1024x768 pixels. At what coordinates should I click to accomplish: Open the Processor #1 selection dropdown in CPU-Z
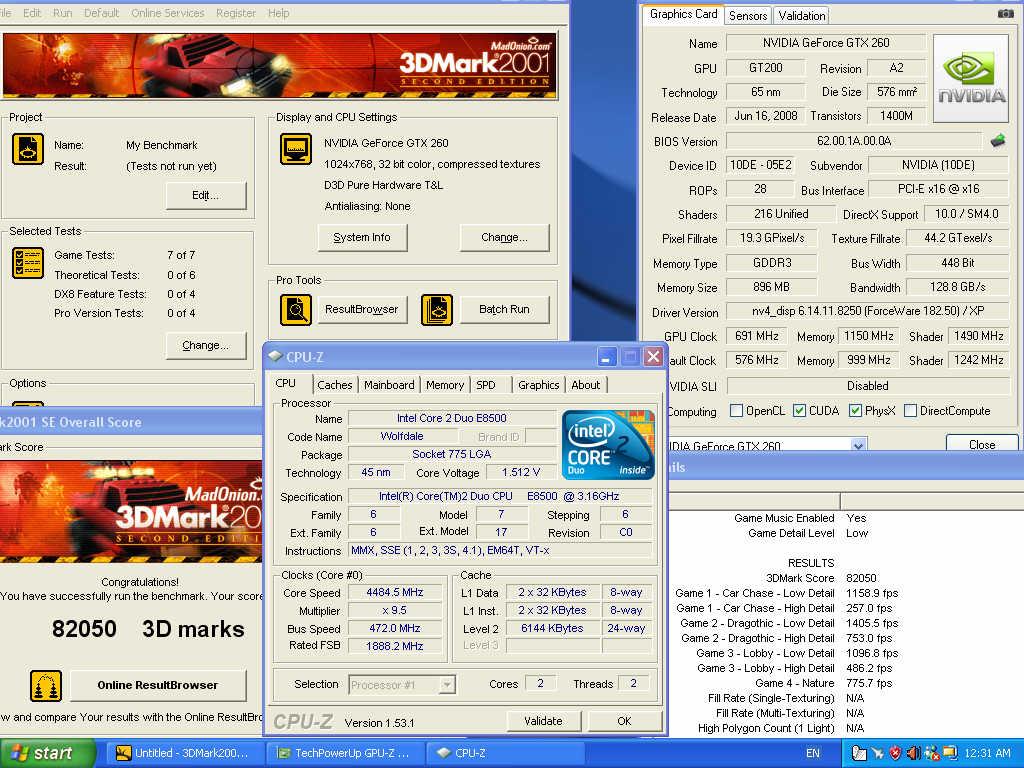point(447,685)
